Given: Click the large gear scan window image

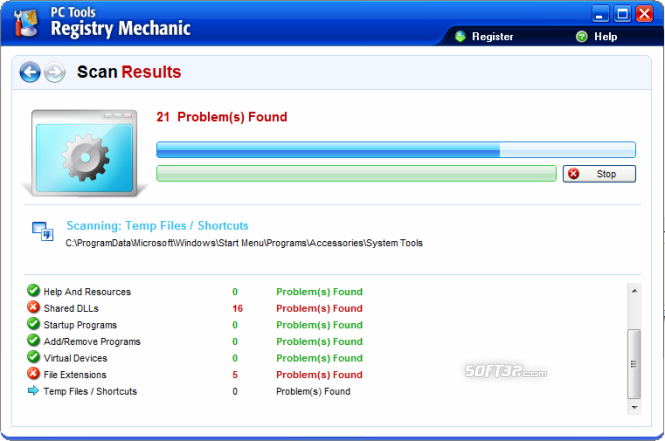Looking at the screenshot, I should 85,153.
